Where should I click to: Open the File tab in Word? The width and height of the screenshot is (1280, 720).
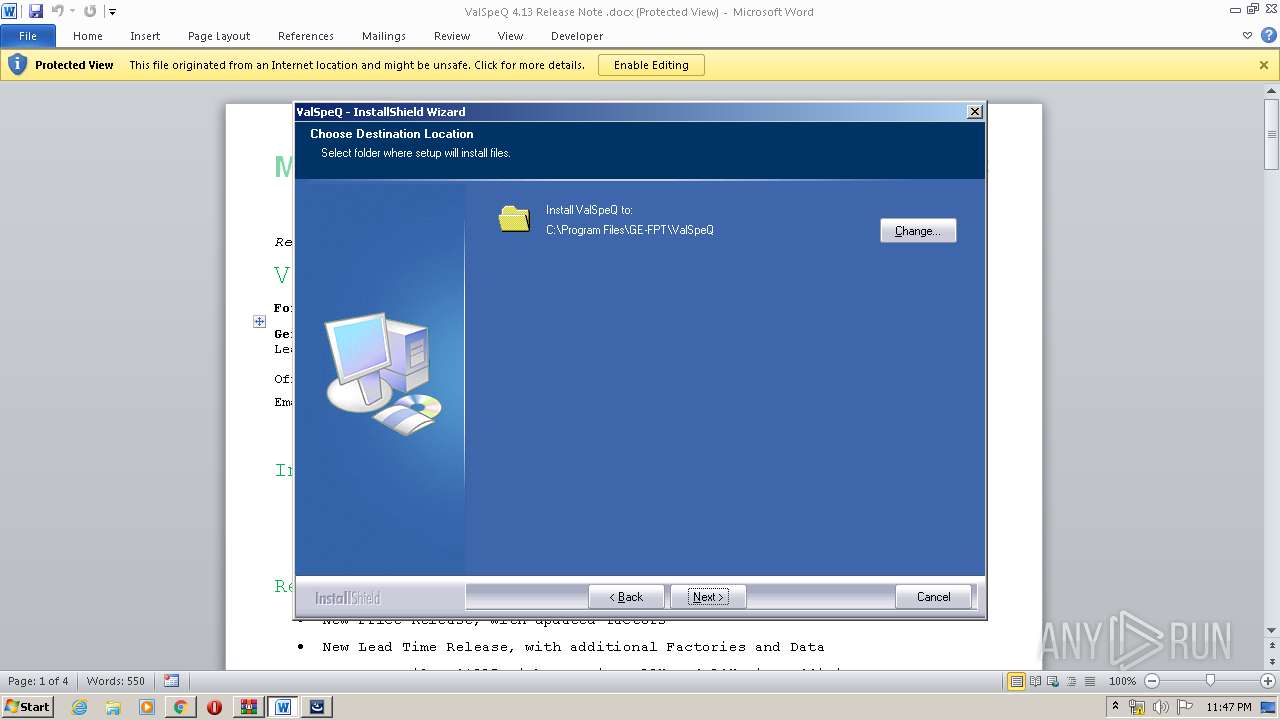(x=28, y=36)
